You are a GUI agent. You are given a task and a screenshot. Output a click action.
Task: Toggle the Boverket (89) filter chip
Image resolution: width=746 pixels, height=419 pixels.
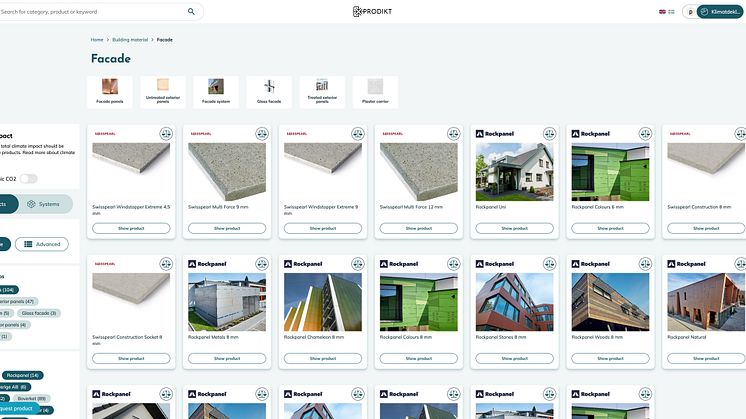(31, 399)
